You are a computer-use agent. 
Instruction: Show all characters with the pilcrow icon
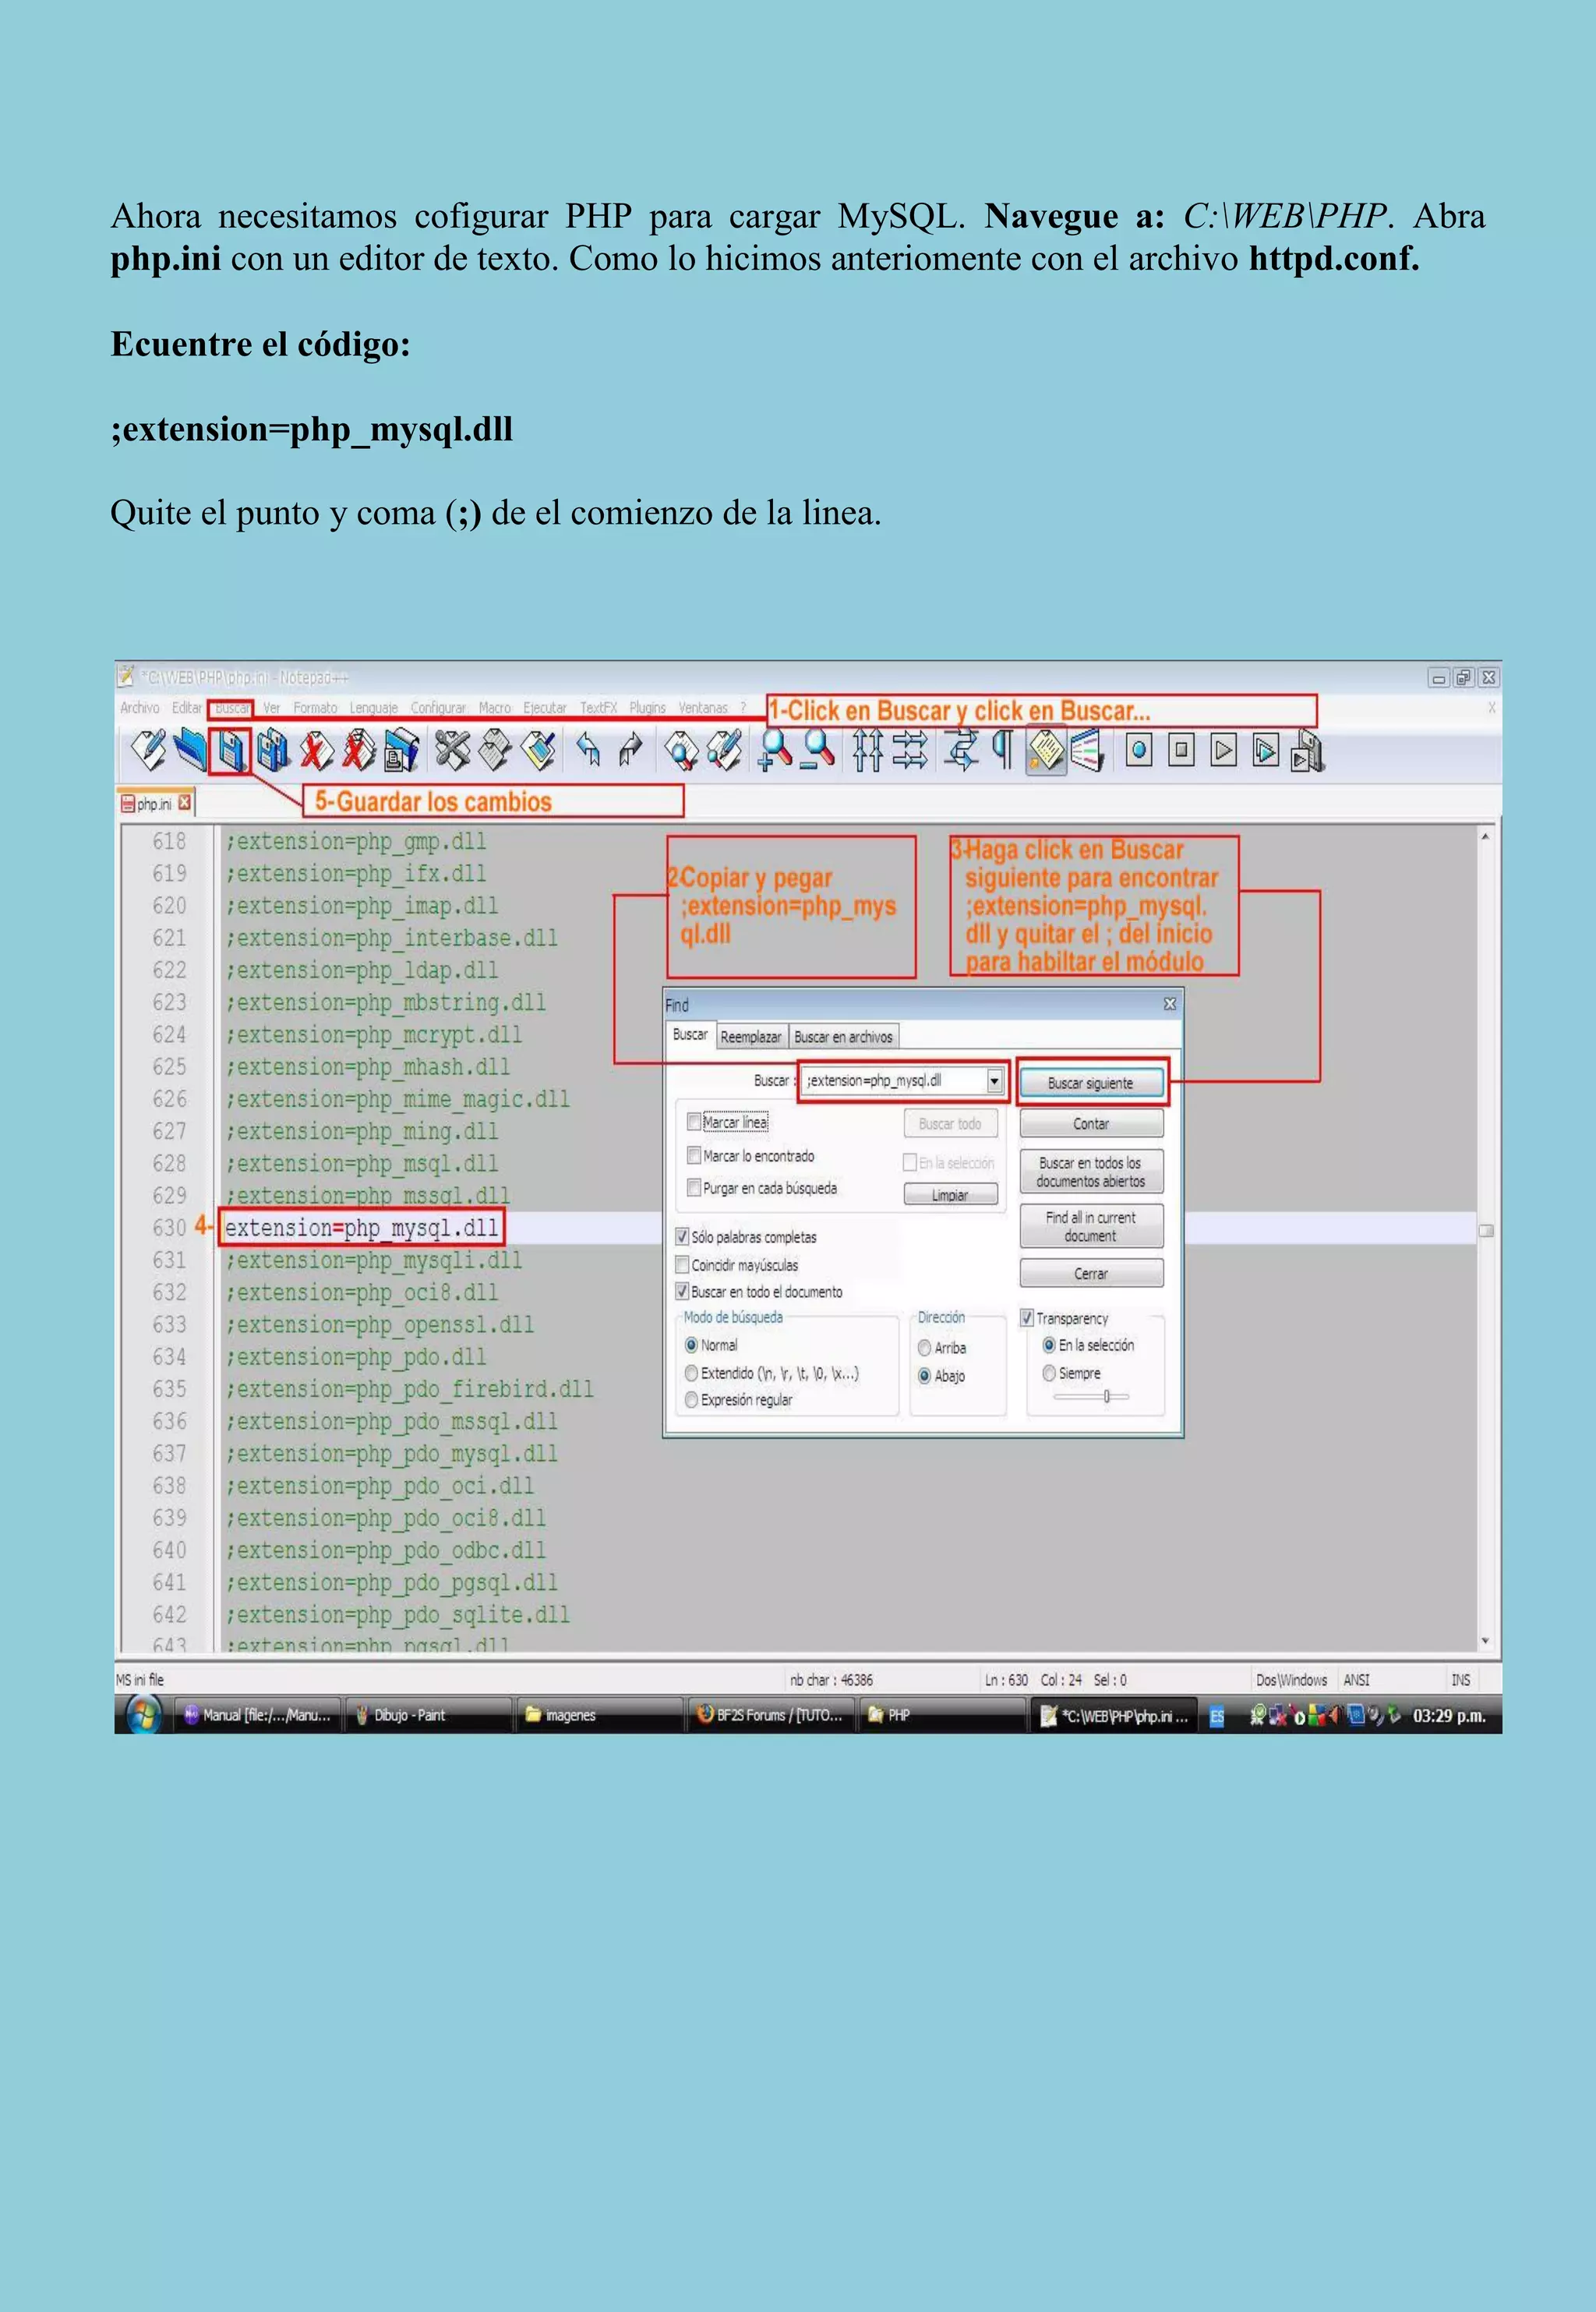(x=1001, y=750)
